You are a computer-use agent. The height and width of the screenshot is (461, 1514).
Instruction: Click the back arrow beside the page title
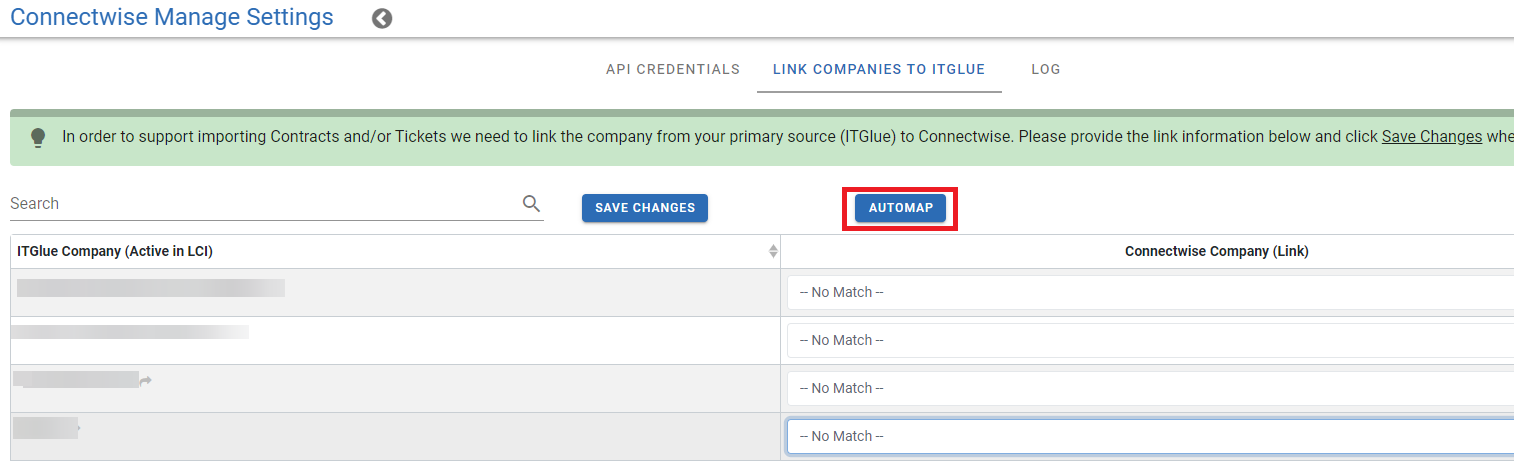[382, 19]
